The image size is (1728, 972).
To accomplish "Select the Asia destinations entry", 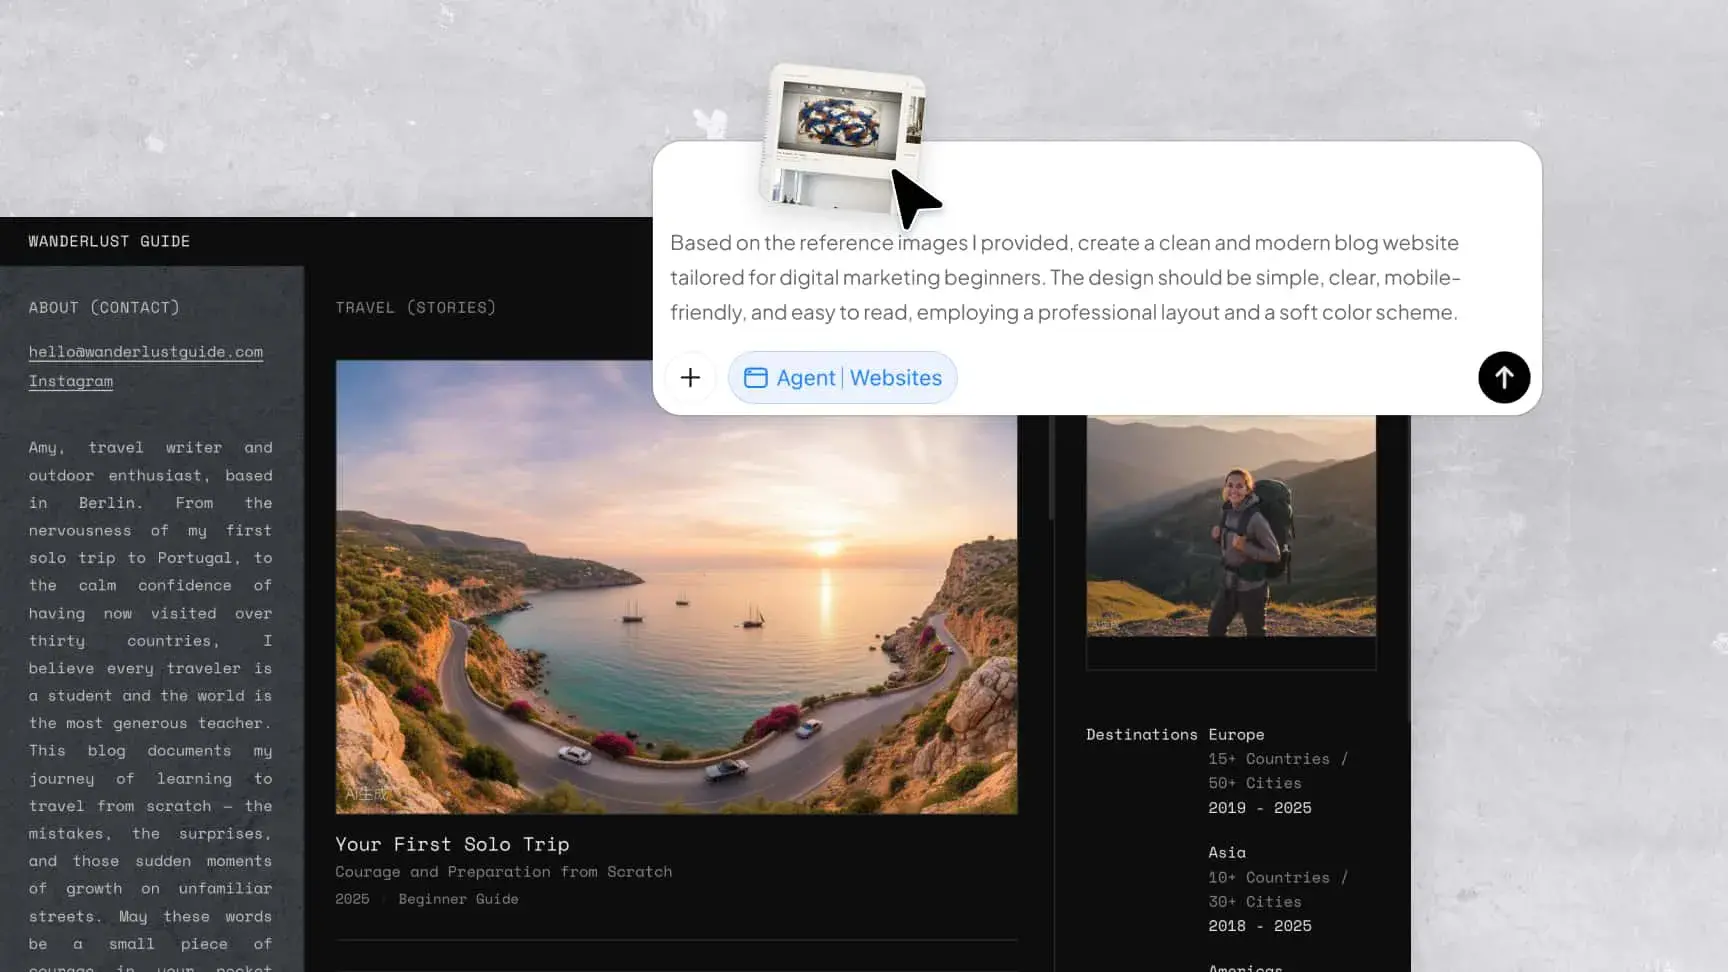I will [x=1227, y=852].
